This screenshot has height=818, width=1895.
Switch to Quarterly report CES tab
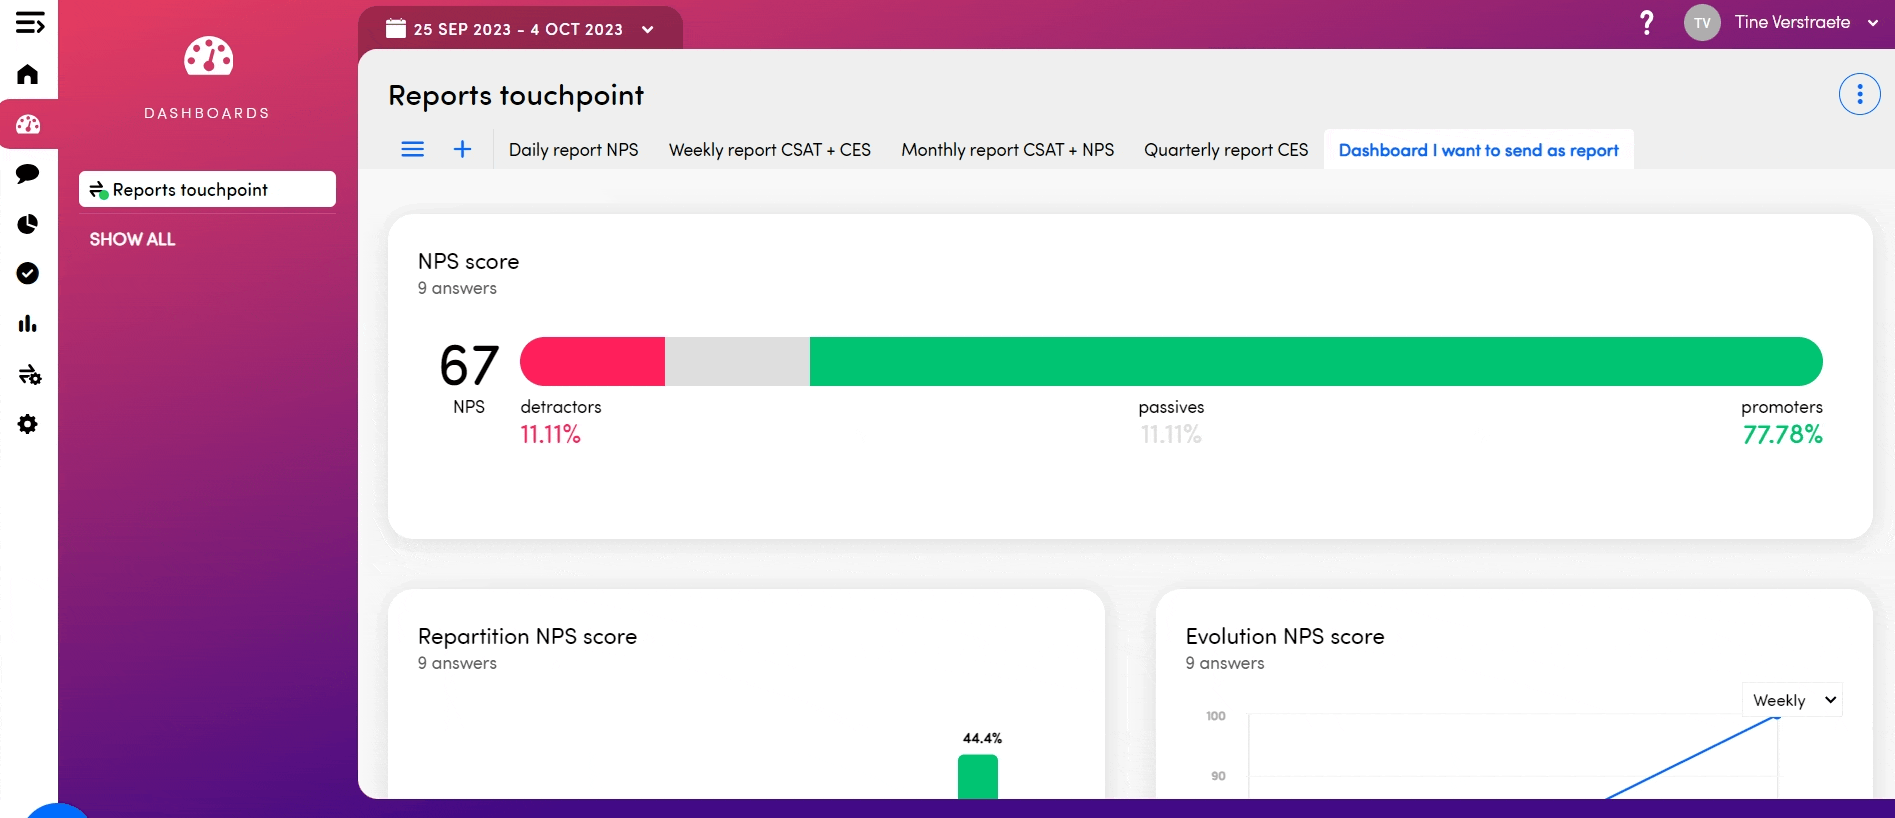(x=1225, y=150)
